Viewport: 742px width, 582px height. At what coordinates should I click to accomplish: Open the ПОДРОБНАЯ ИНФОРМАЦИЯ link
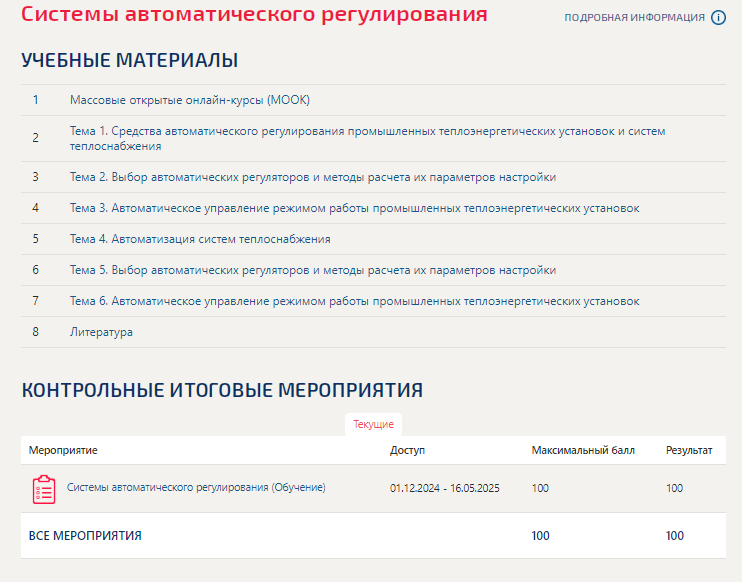pos(634,18)
